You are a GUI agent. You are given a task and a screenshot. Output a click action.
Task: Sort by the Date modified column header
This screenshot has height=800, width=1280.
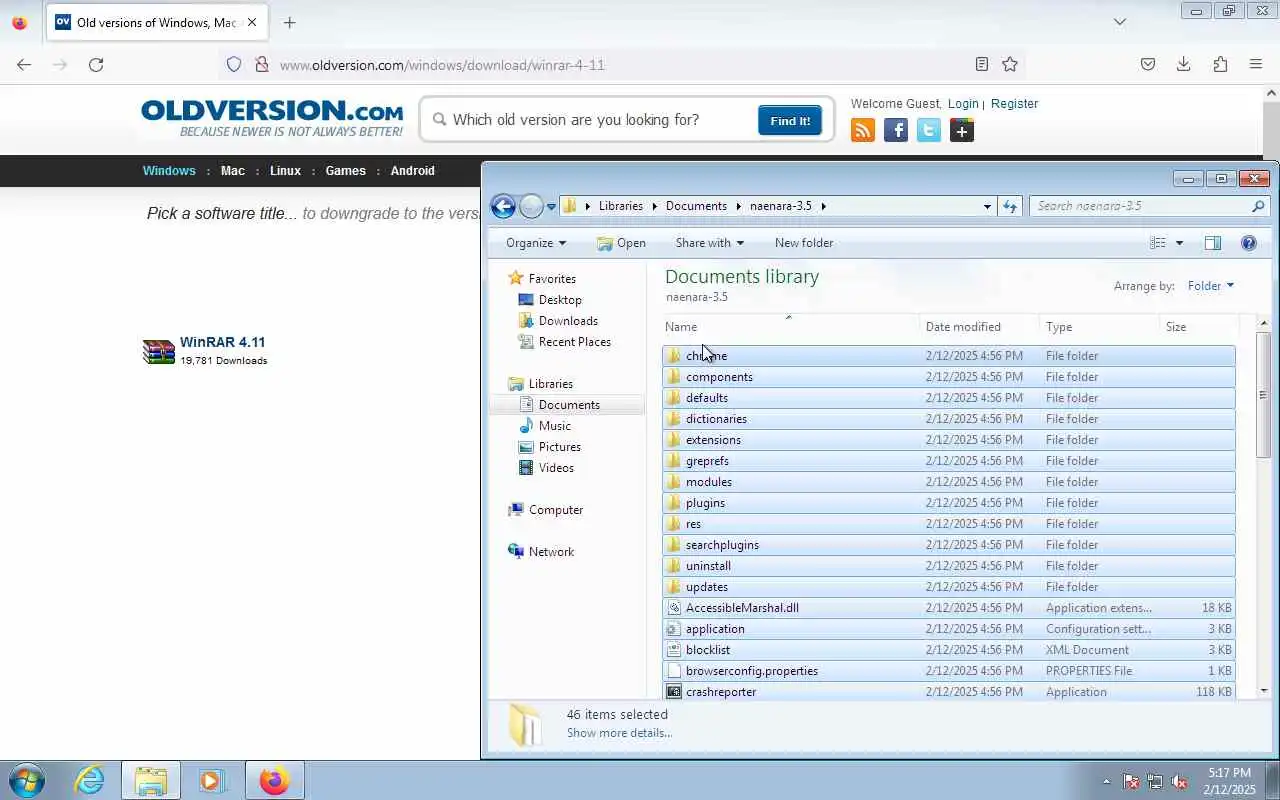[979, 327]
